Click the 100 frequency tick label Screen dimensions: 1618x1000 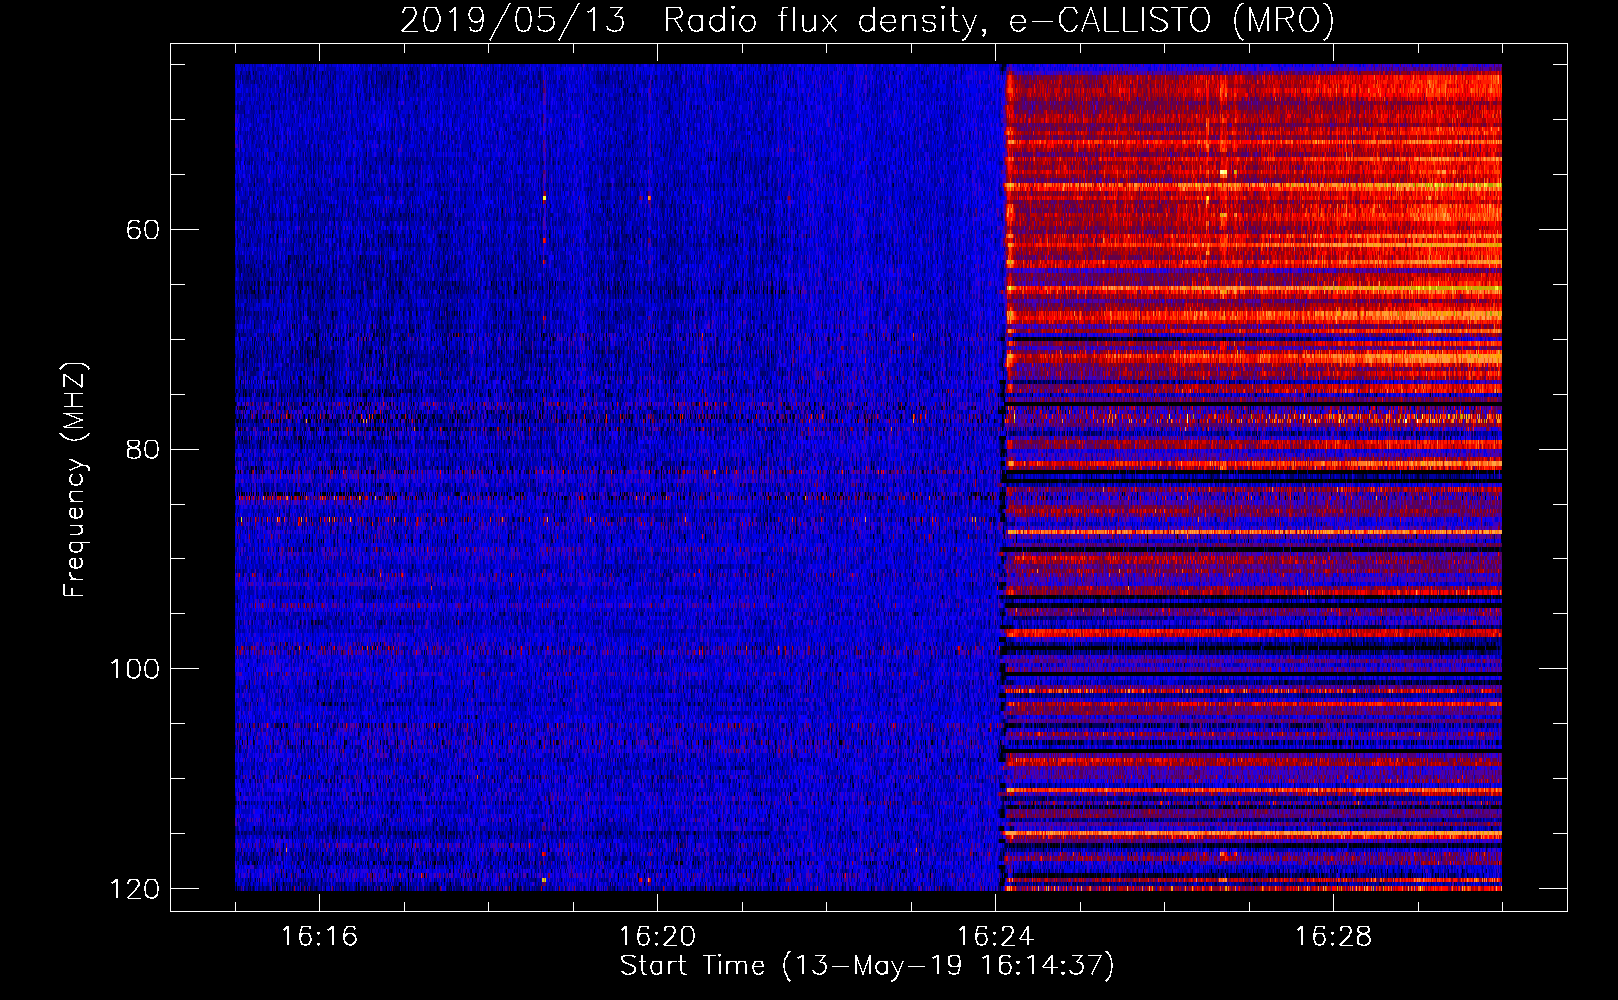click(x=133, y=669)
